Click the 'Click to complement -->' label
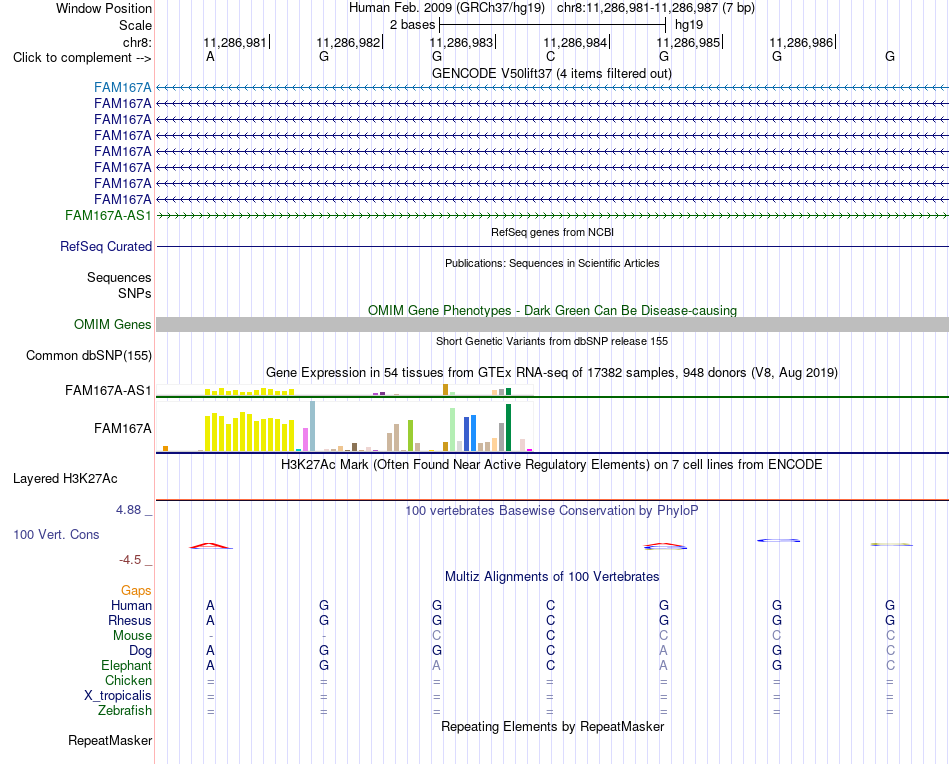 [x=82, y=58]
